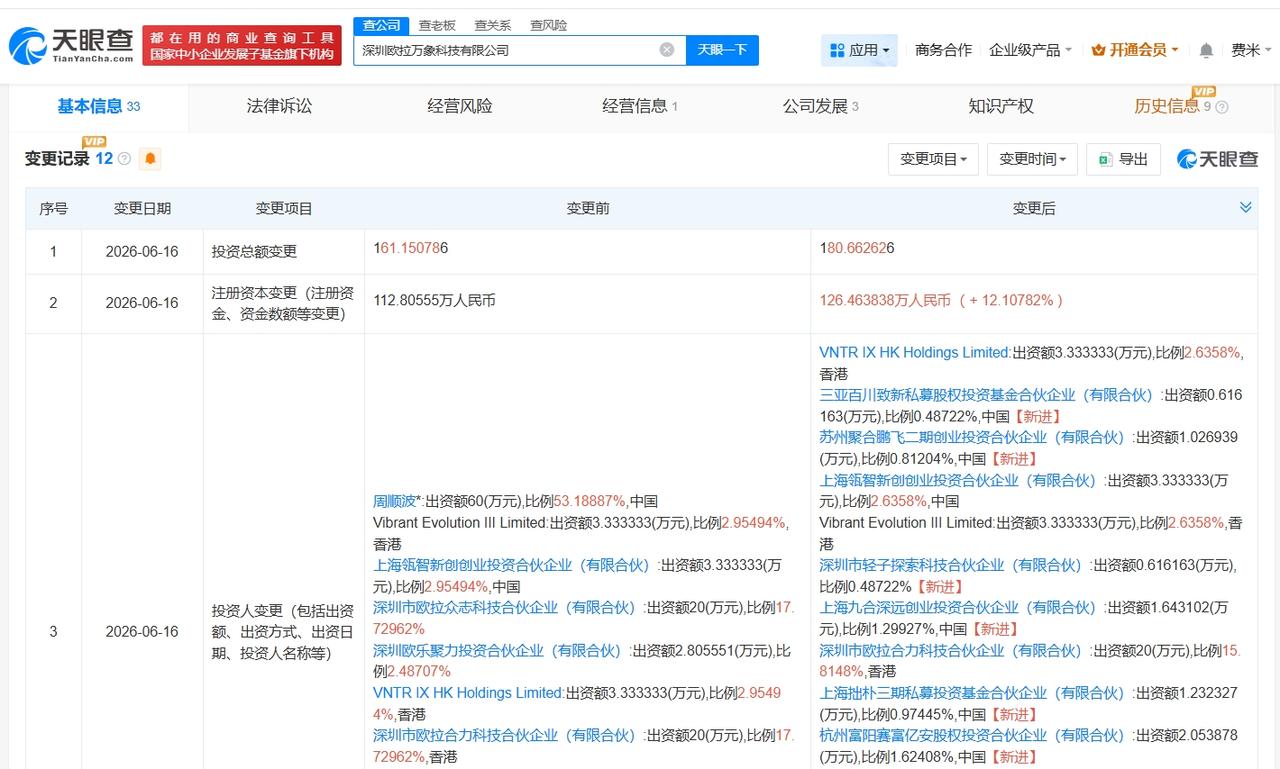Select the 126.463838万人民币 value

click(885, 300)
